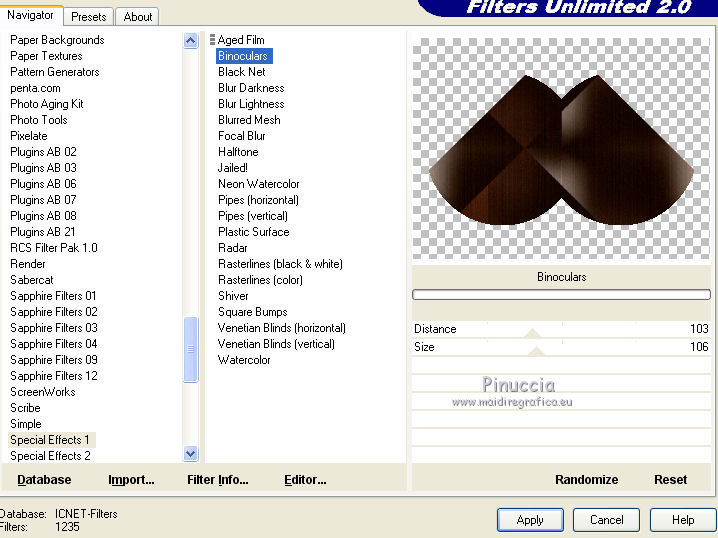Select the Plugins AB 21 category
718x538 pixels.
pyautogui.click(x=43, y=232)
